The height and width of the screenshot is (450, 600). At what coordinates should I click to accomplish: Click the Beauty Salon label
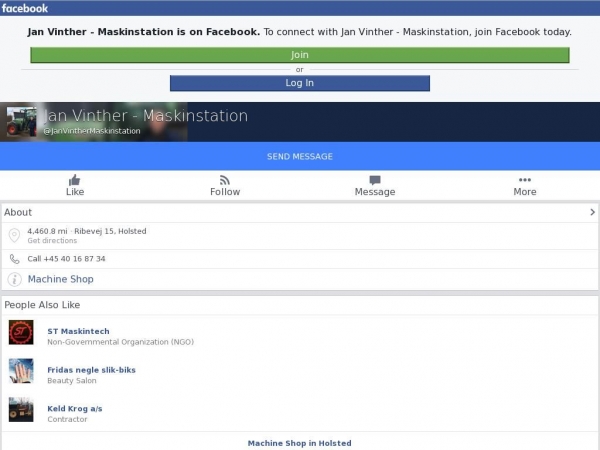point(72,381)
